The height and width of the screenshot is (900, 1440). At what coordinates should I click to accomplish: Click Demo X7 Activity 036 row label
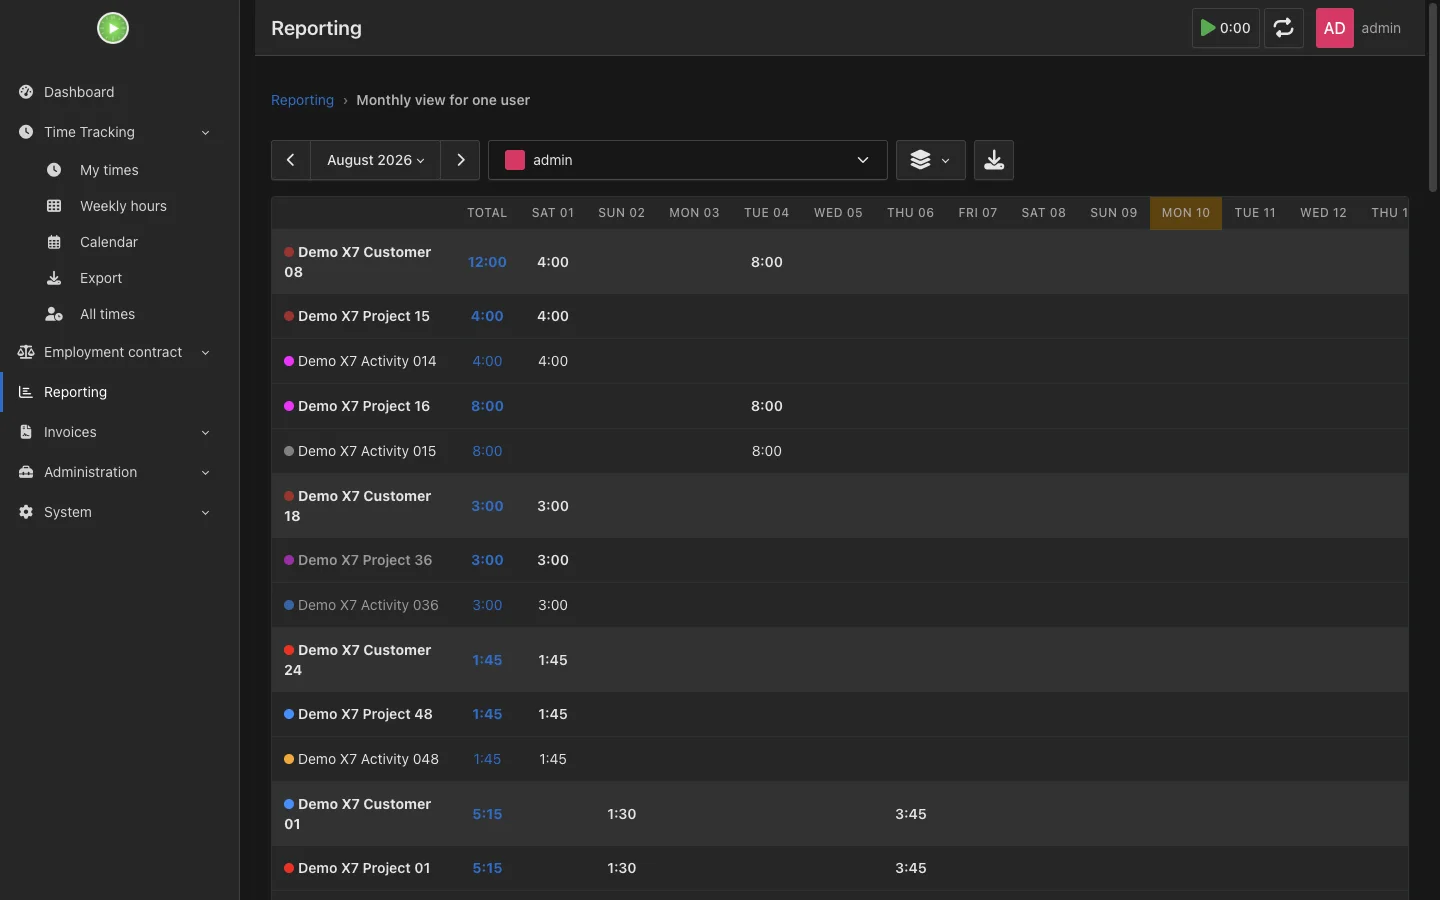tap(368, 605)
